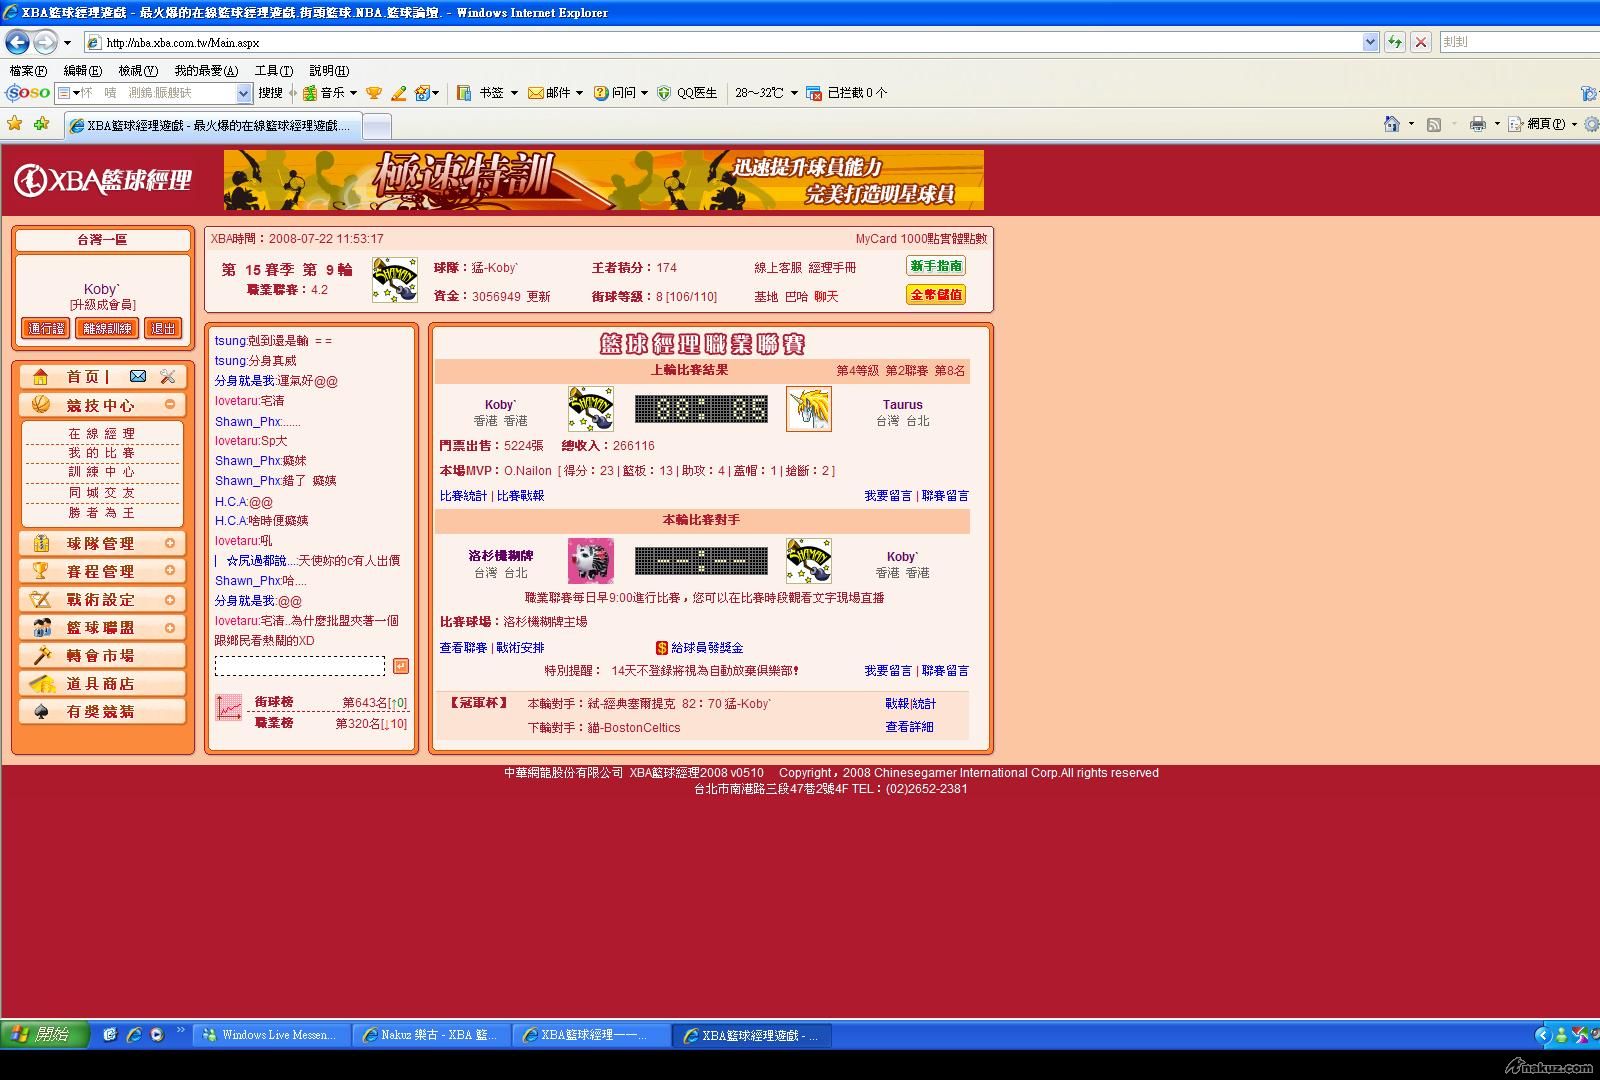Open the 问问 dropdown in Soso toolbar

tap(644, 93)
